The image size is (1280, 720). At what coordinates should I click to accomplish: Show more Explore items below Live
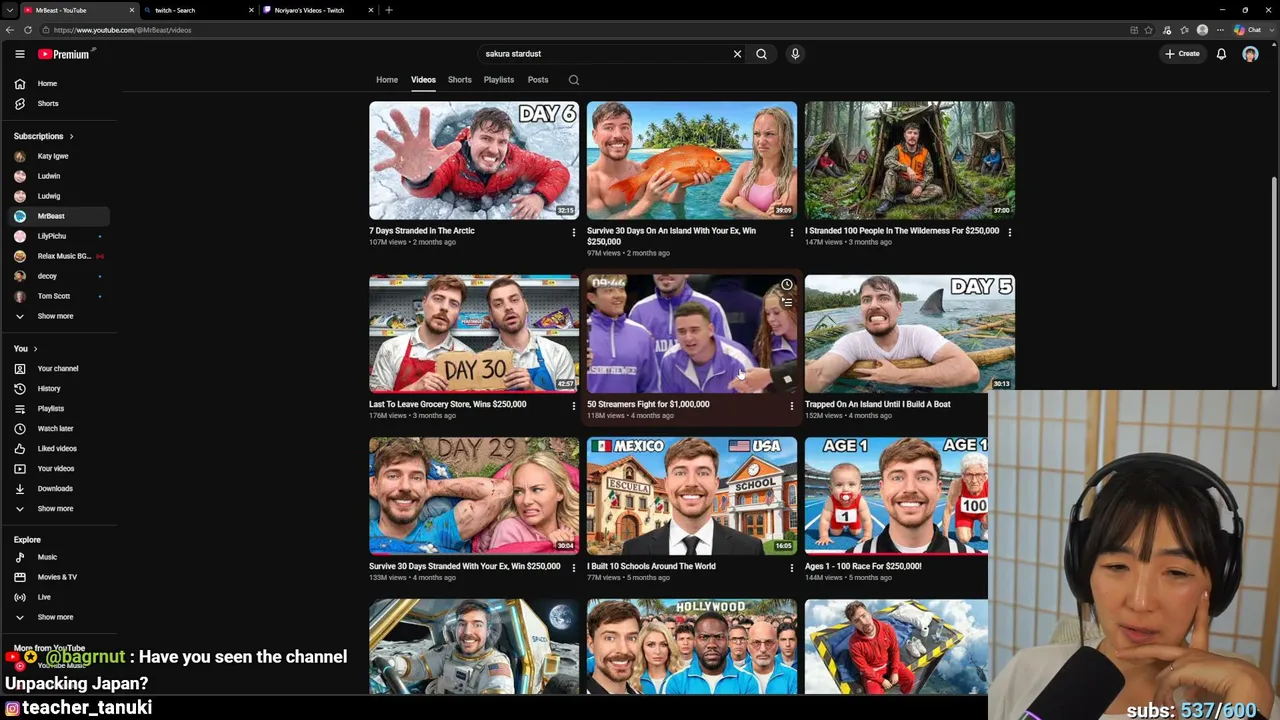point(60,617)
